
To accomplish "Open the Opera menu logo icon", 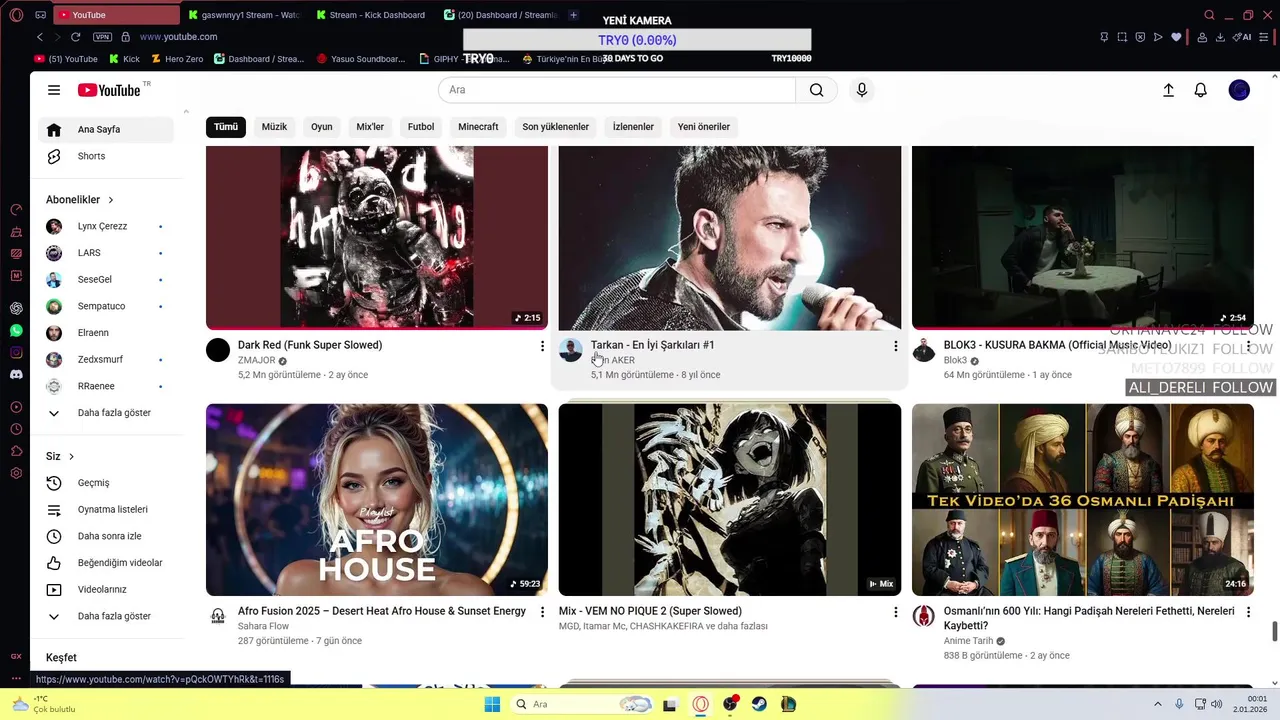I will pyautogui.click(x=16, y=15).
